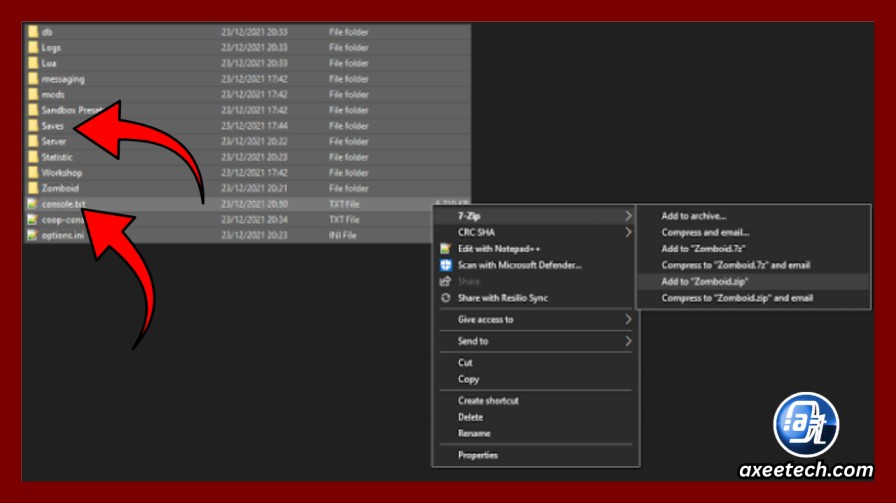Select the Logs folder name
The height and width of the screenshot is (503, 896).
pos(51,48)
